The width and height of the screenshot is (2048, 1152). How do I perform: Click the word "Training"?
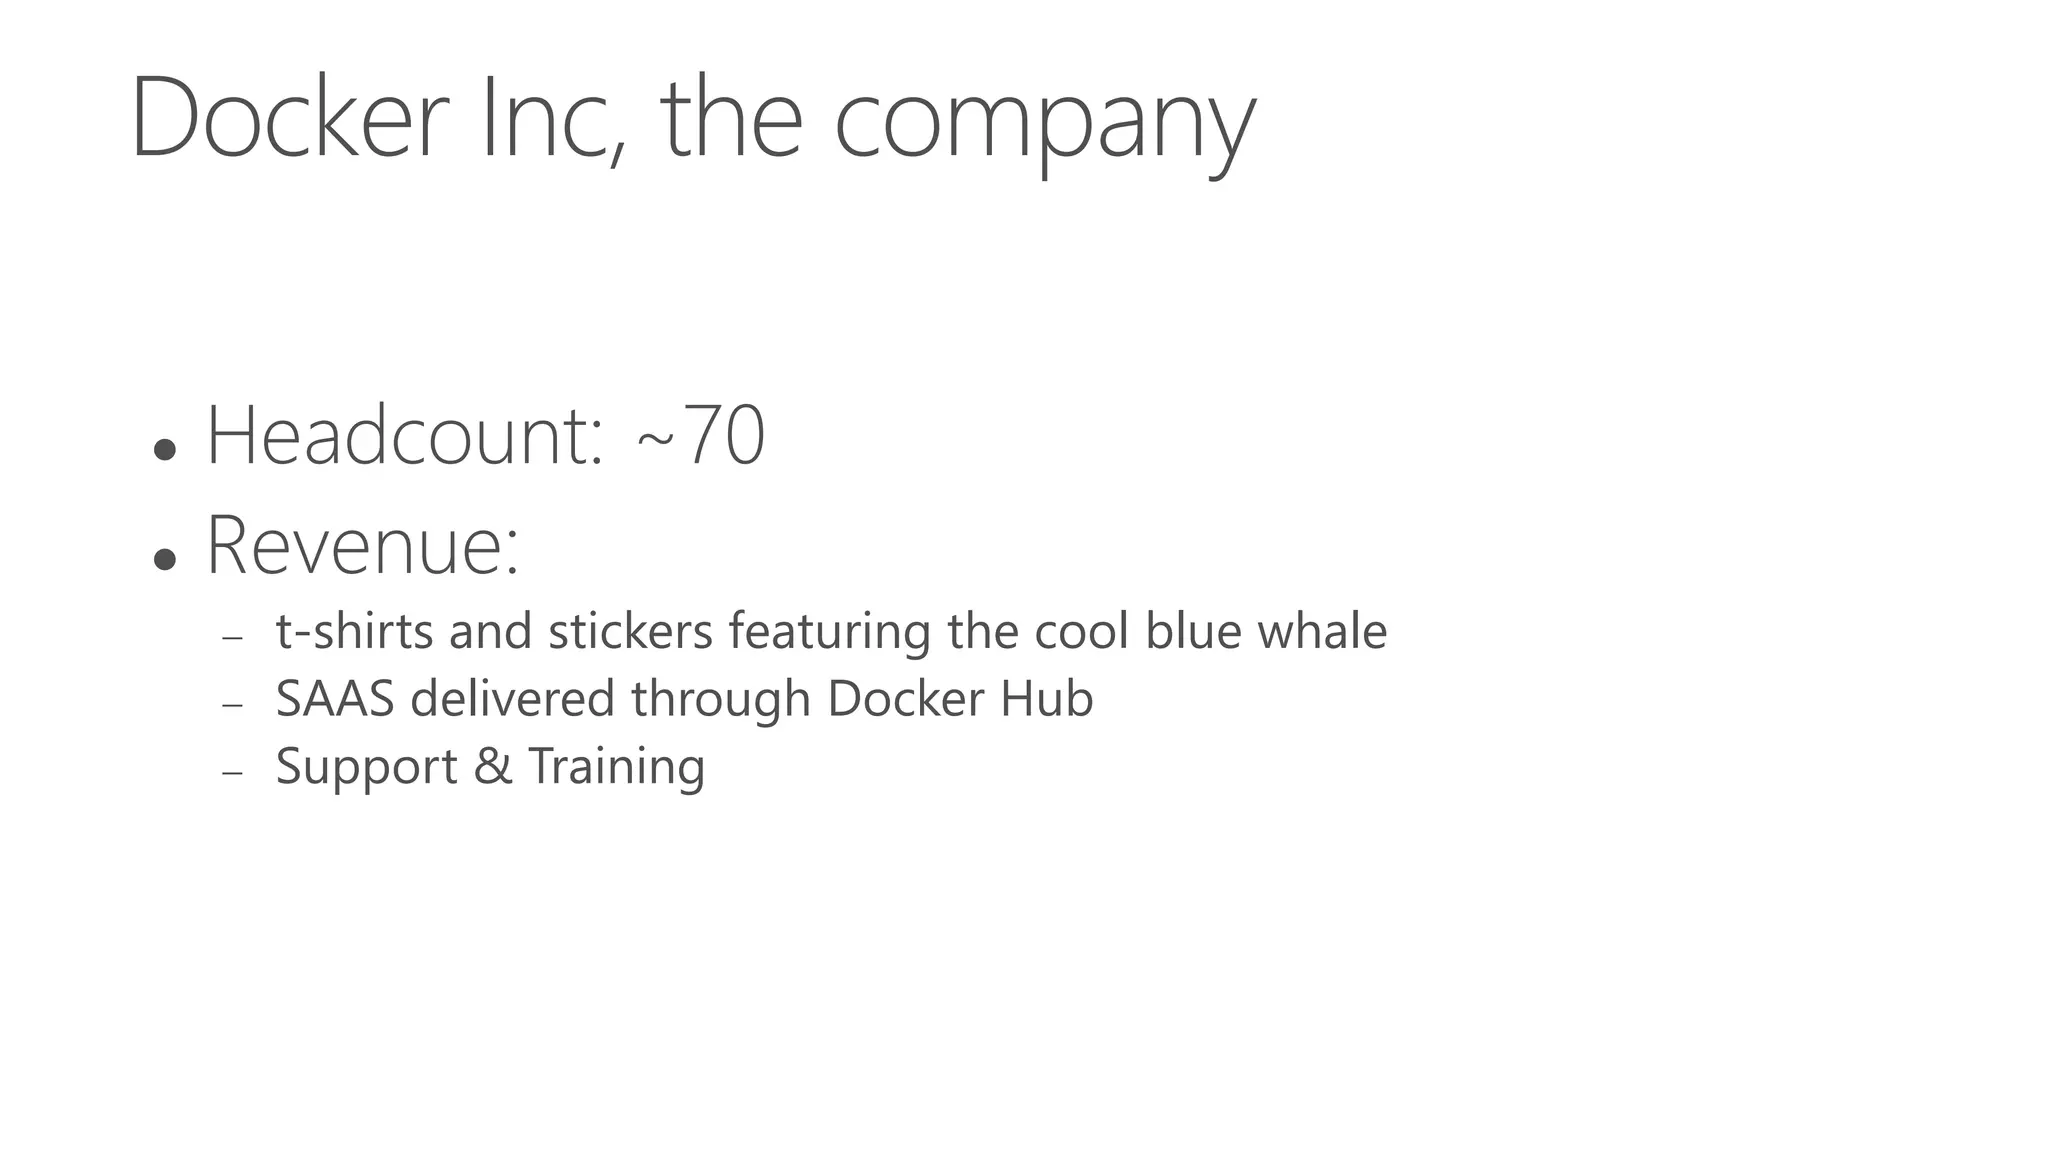616,768
